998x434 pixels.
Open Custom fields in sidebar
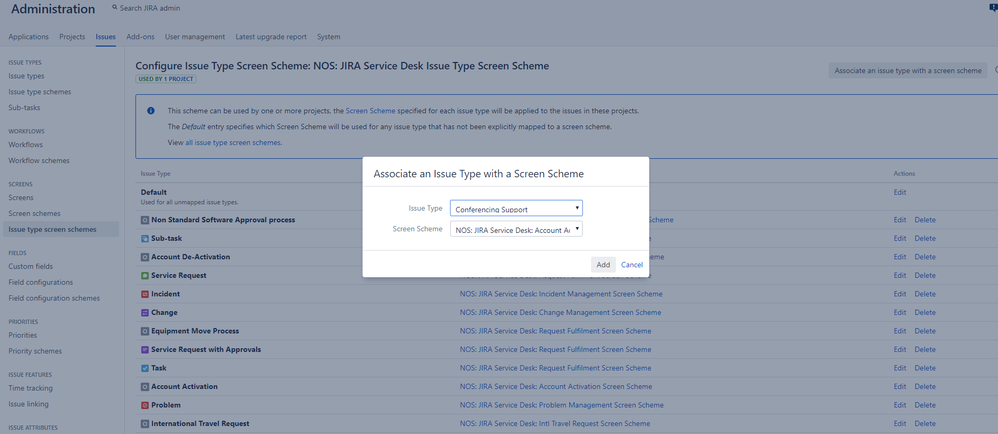click(x=31, y=267)
